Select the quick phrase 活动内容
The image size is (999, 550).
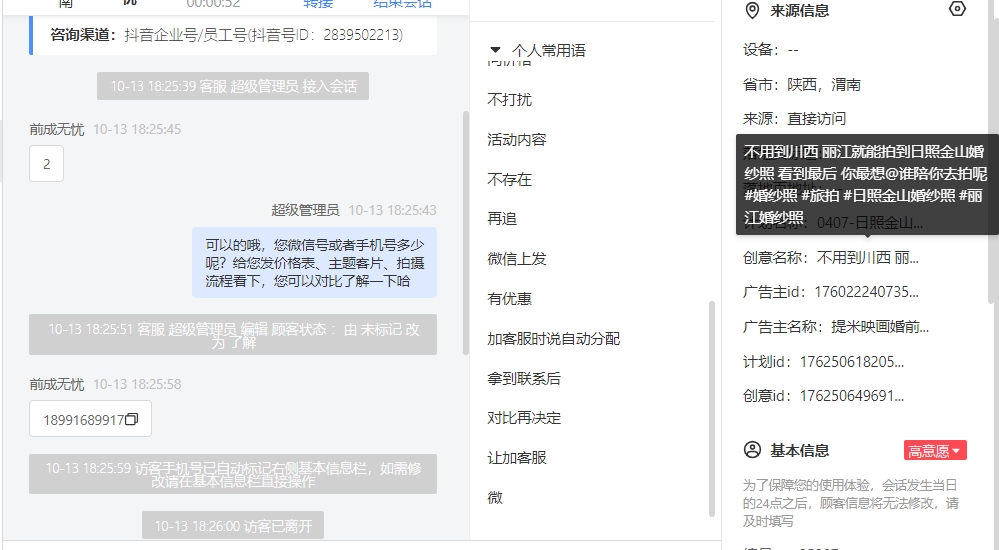pos(517,140)
